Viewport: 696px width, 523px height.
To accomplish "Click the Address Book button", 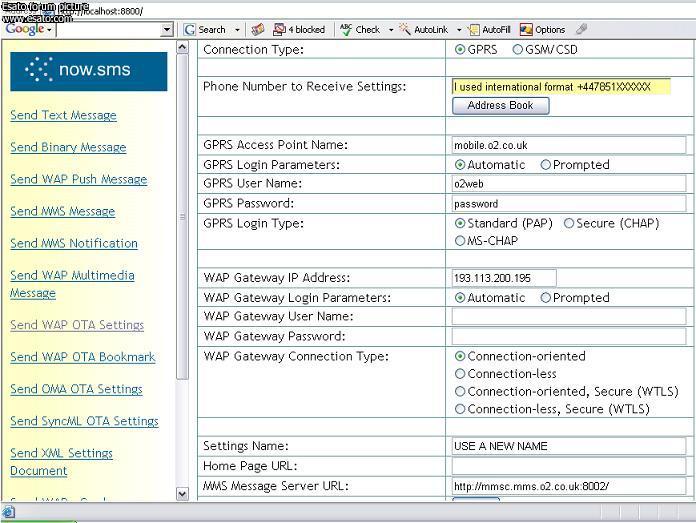I will click(500, 105).
